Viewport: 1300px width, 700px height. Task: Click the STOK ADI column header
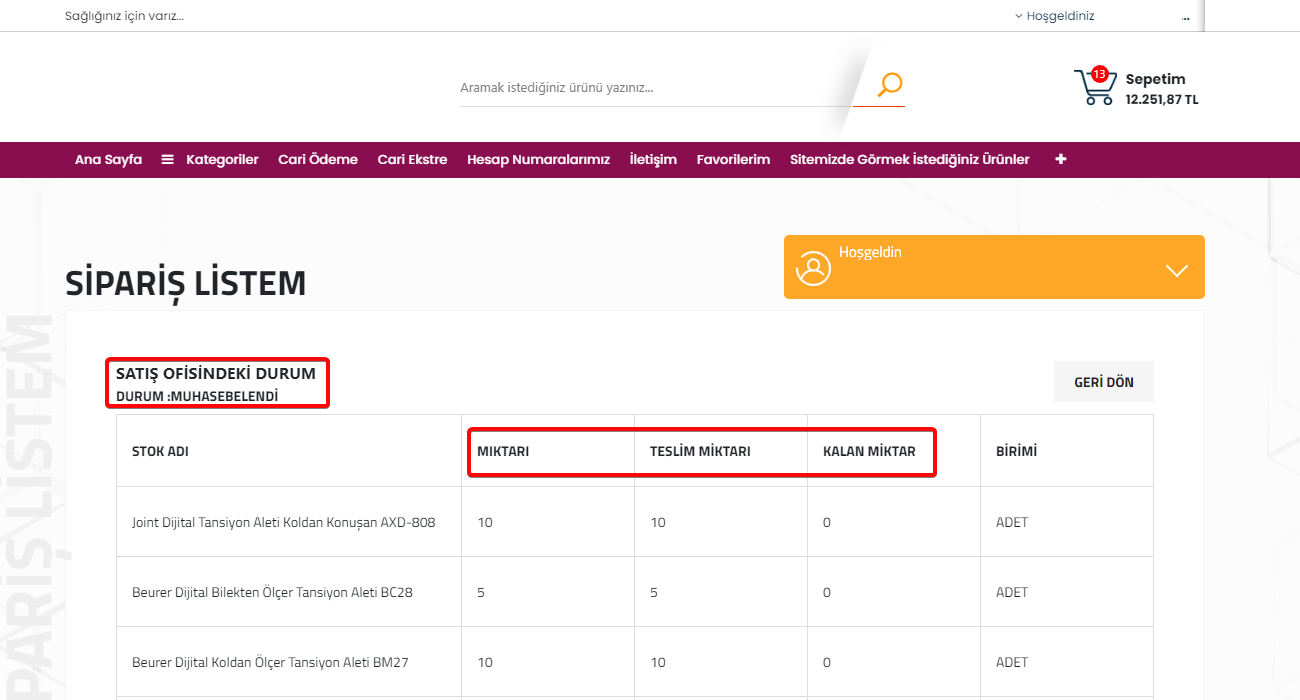[x=160, y=451]
